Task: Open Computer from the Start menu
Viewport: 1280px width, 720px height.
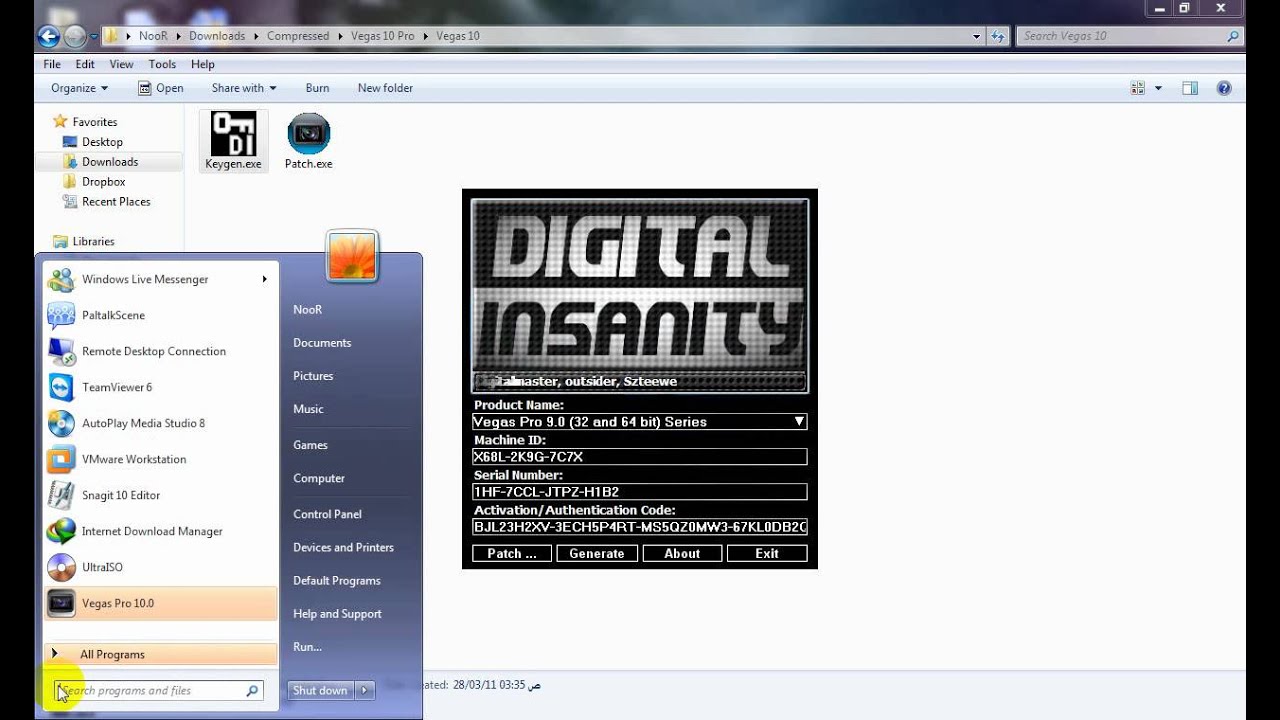Action: [x=319, y=478]
